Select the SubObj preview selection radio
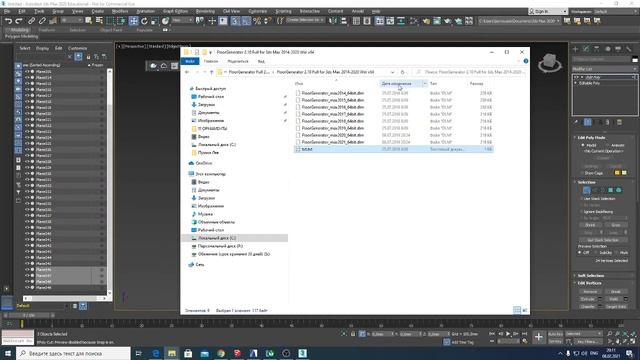The image size is (640, 360). 596,253
